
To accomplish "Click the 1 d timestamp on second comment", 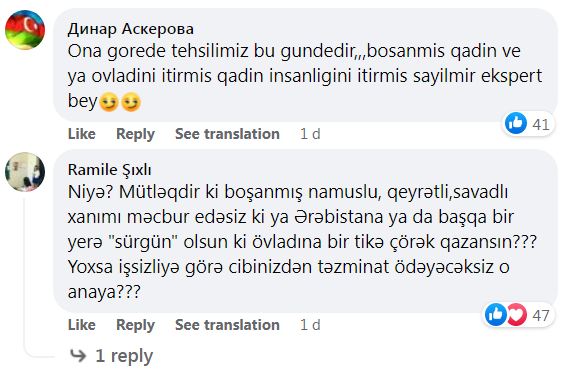I will pyautogui.click(x=310, y=325).
